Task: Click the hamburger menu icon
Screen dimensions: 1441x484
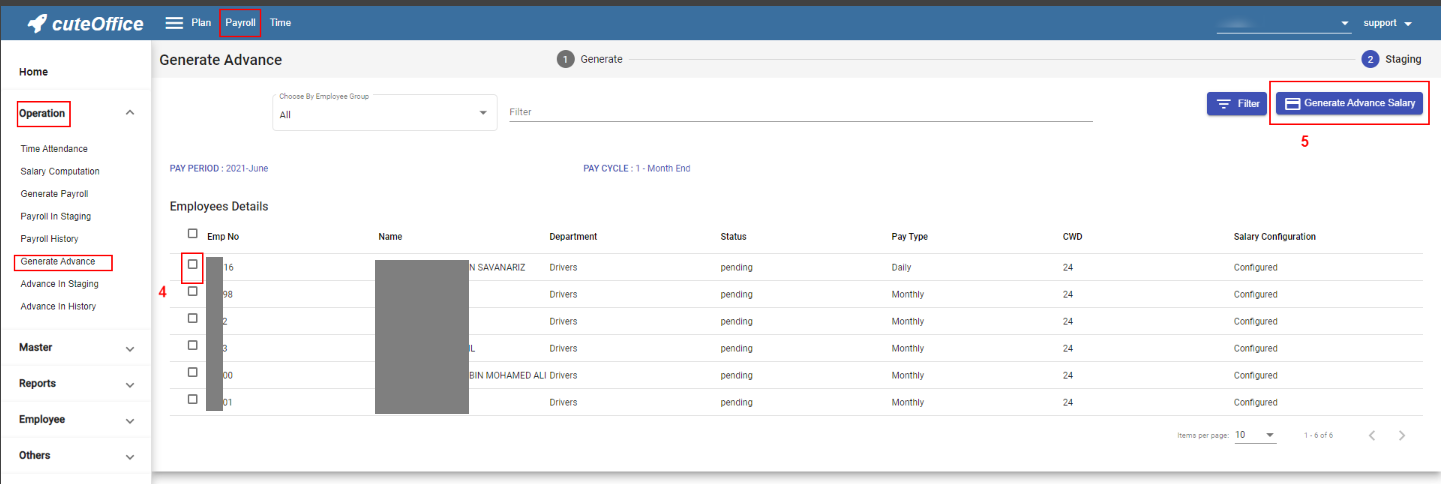Action: click(x=174, y=23)
